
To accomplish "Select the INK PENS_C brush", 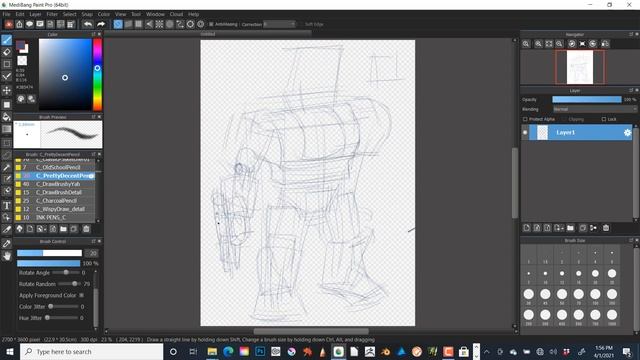I will 55,217.
